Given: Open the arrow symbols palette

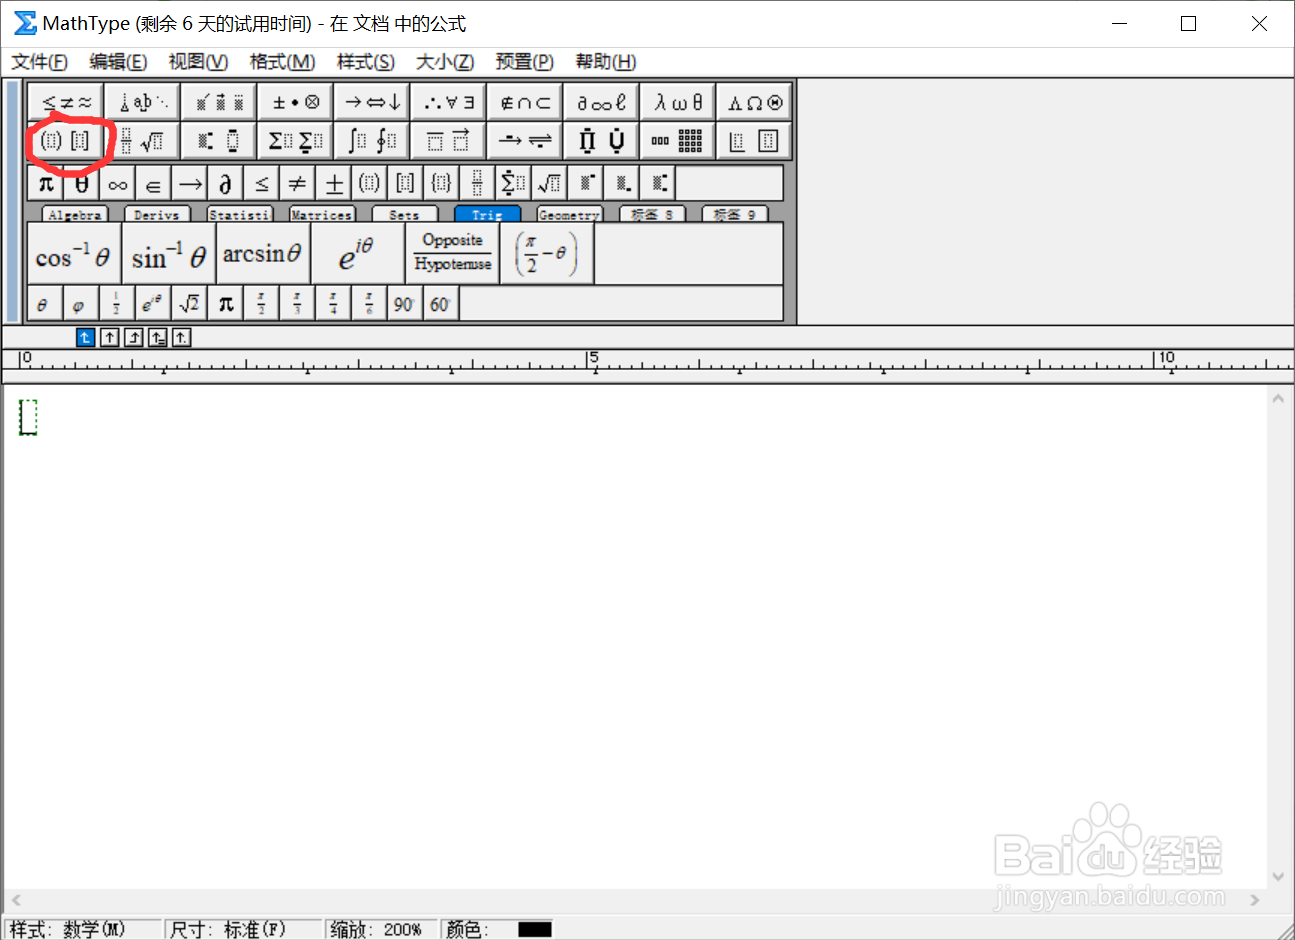Looking at the screenshot, I should point(372,102).
